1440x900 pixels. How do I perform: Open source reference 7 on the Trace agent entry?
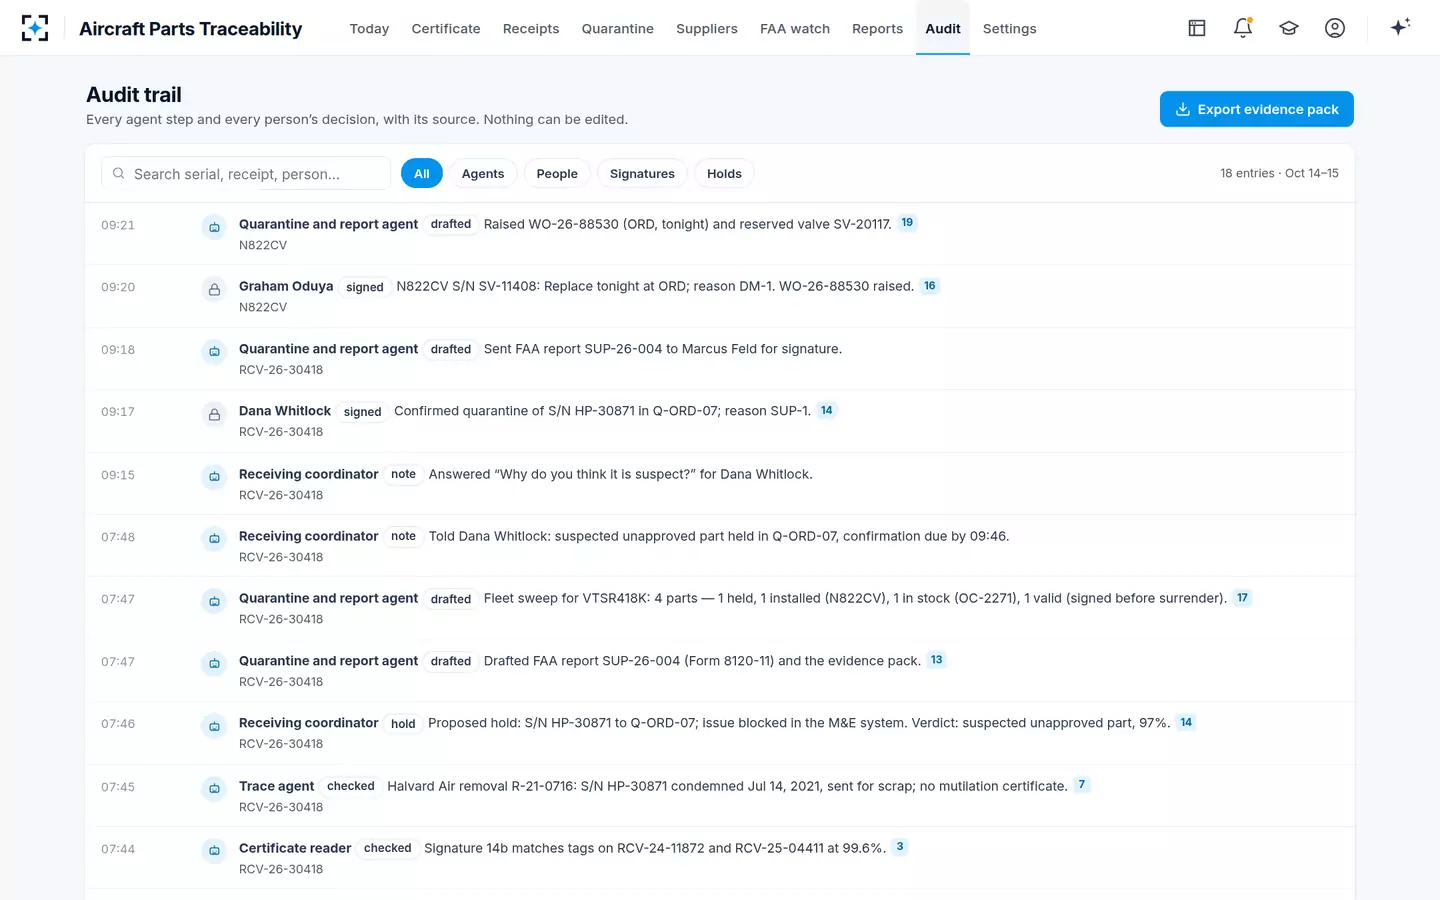point(1082,785)
